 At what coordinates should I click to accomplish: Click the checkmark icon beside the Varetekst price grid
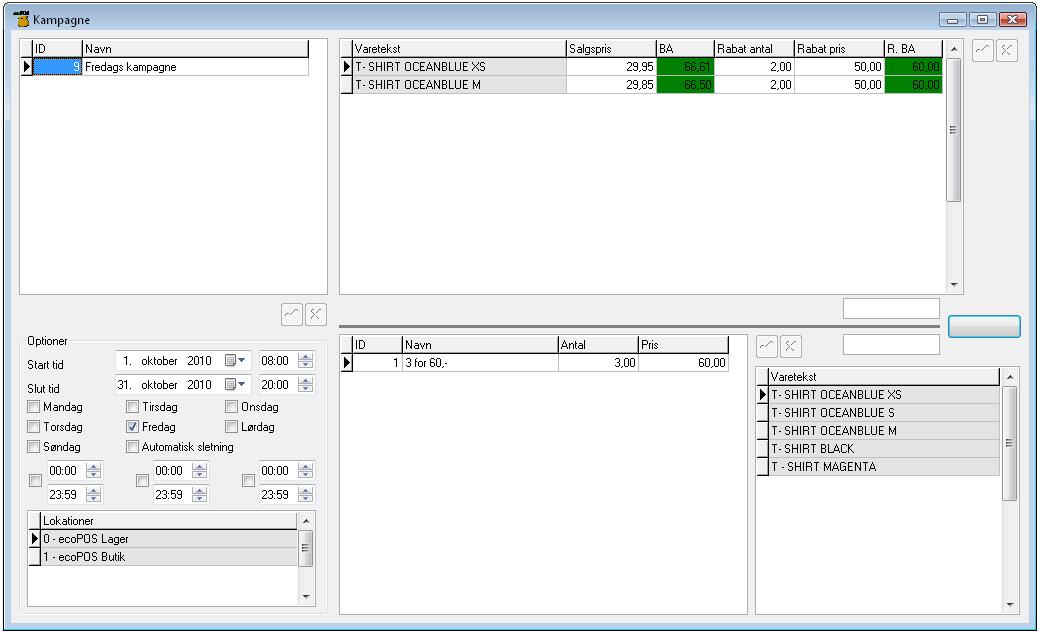(x=983, y=52)
